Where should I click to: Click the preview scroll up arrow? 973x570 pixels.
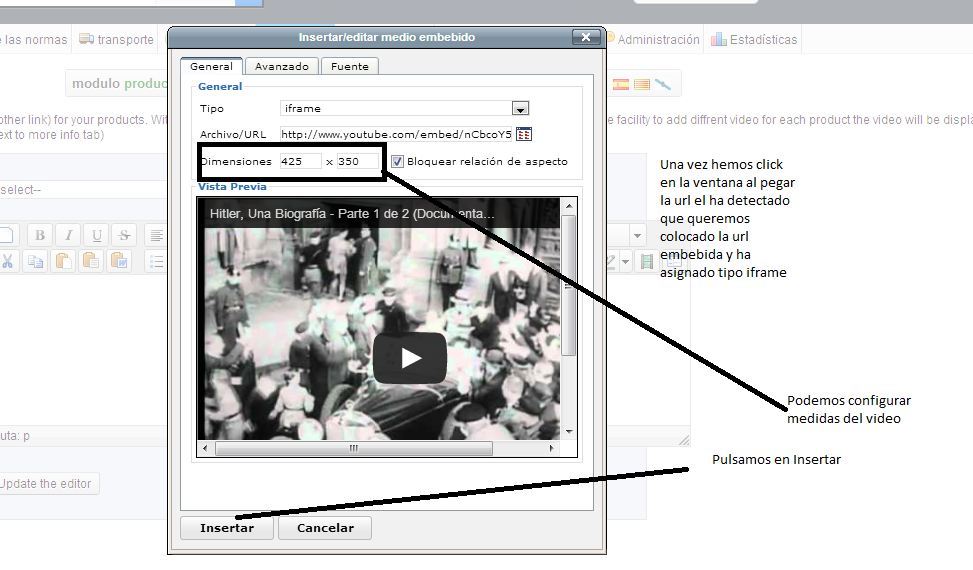pos(568,206)
